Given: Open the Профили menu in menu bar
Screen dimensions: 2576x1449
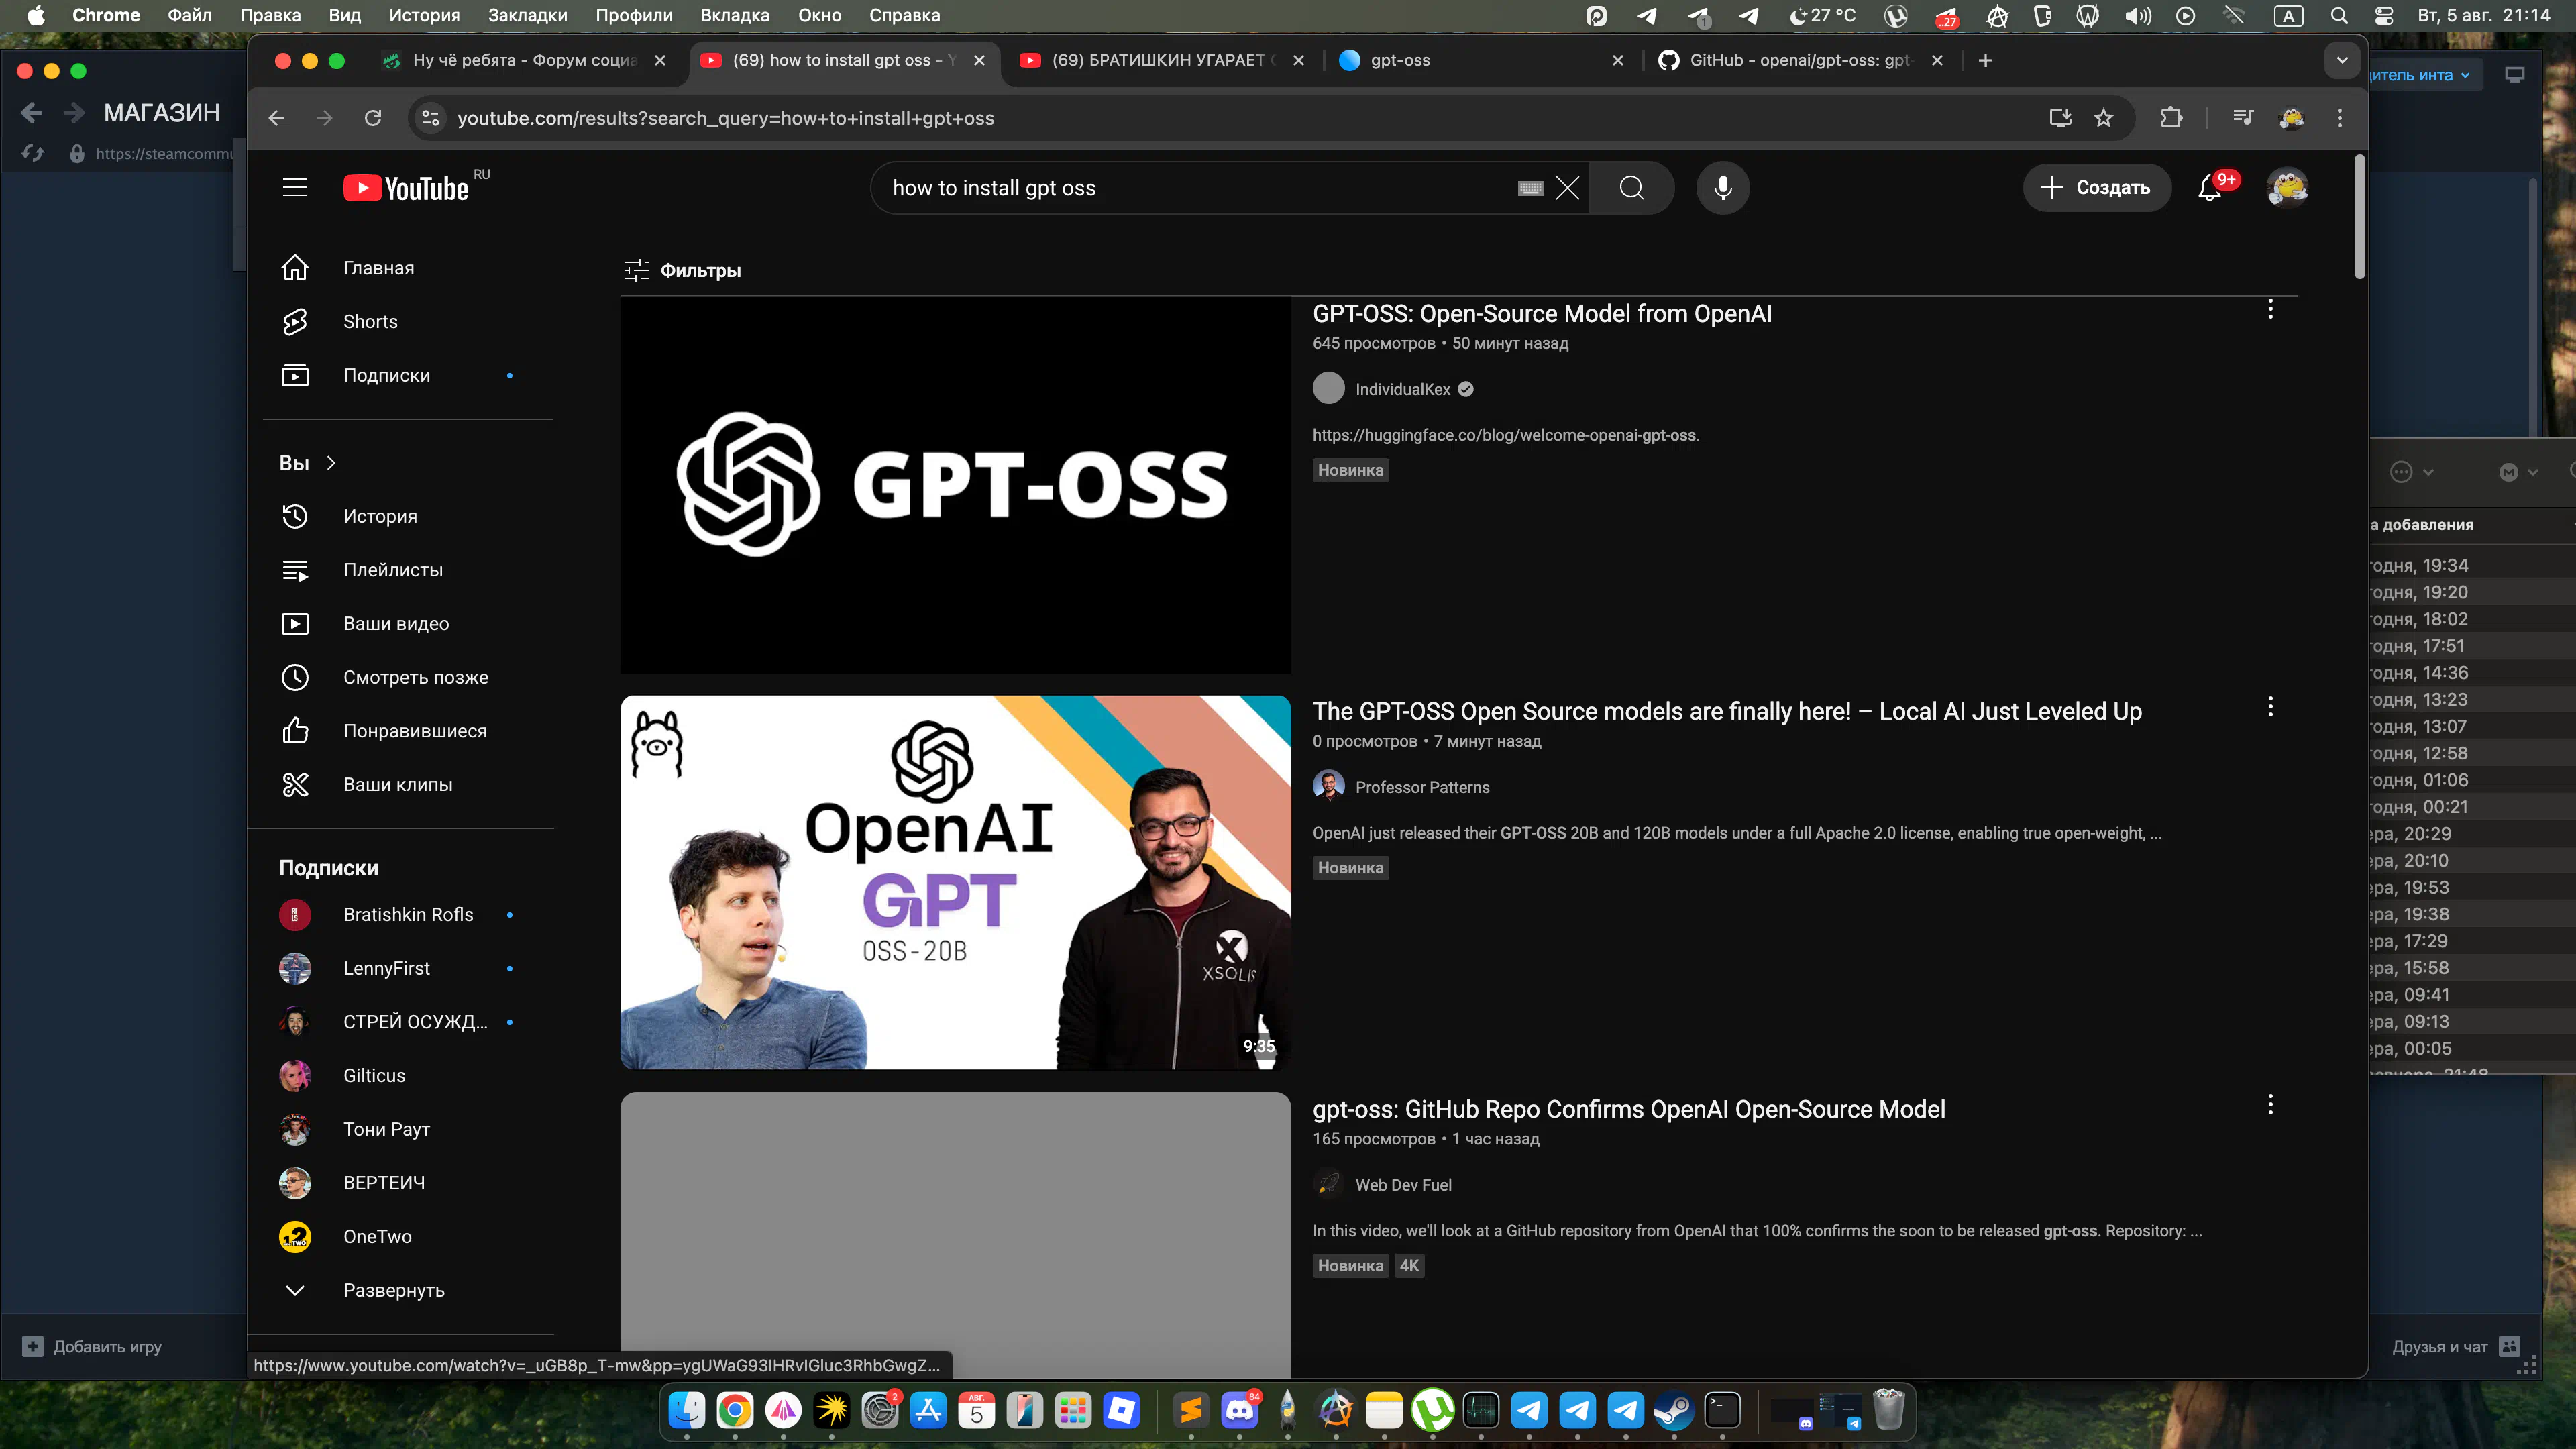Looking at the screenshot, I should coord(634,15).
